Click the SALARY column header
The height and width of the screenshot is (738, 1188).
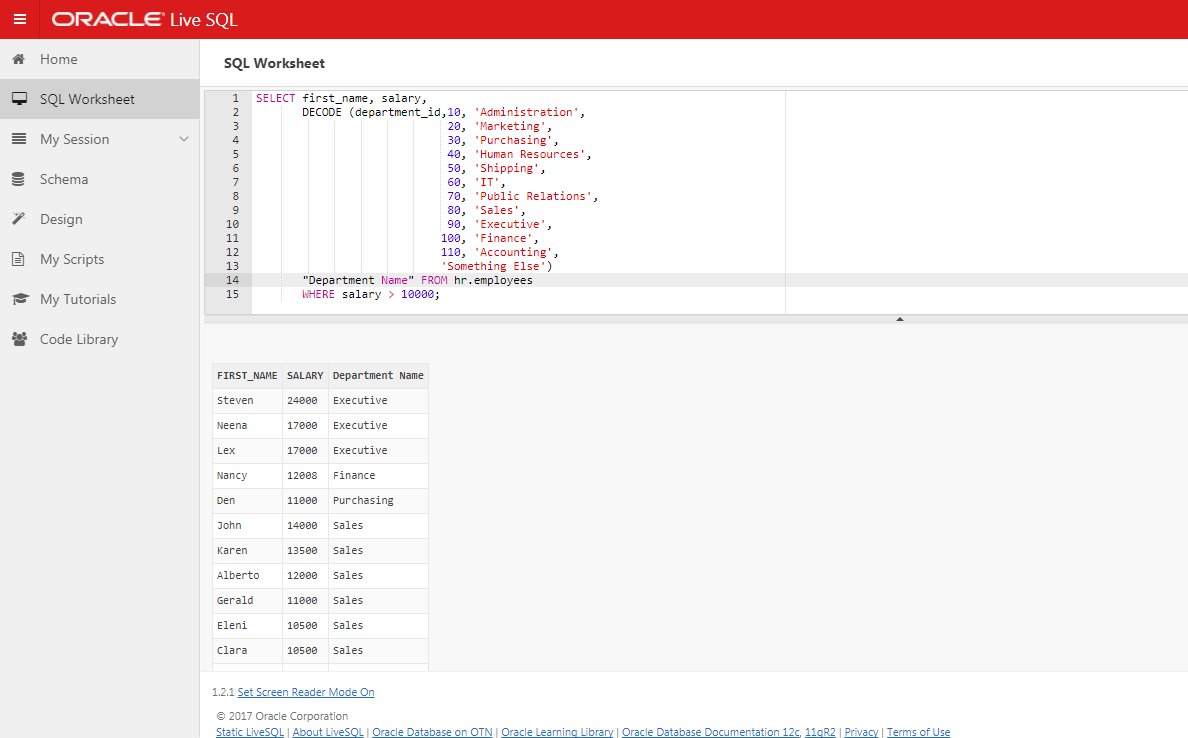click(x=305, y=376)
